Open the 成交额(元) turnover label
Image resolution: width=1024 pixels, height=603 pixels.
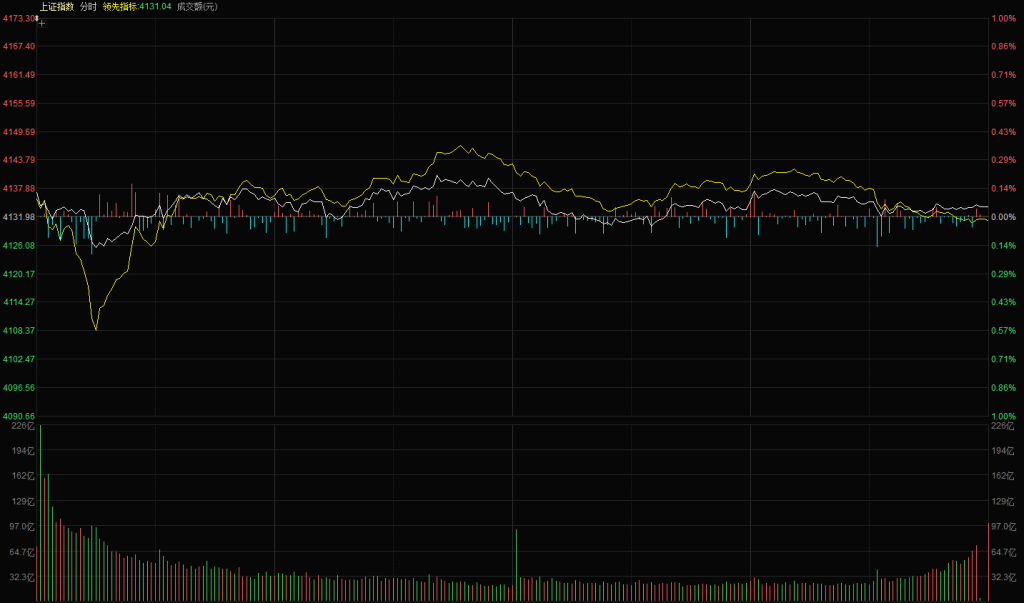[197, 6]
